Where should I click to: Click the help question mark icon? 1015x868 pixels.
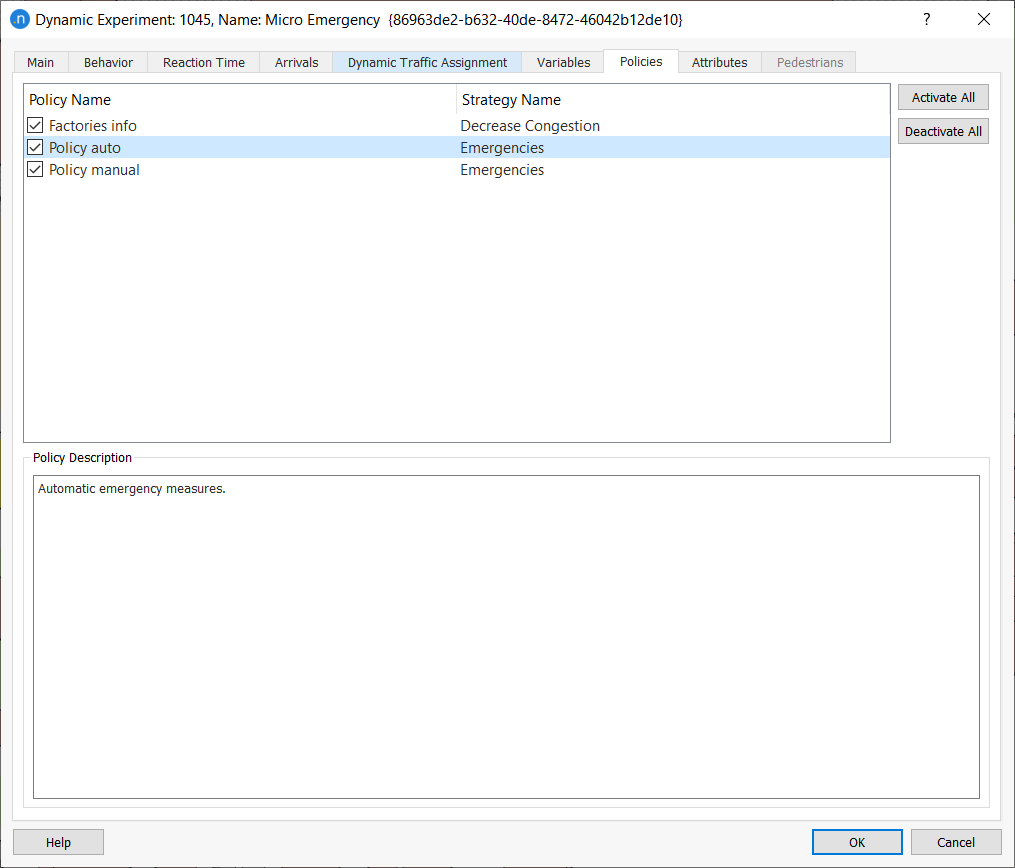[926, 19]
